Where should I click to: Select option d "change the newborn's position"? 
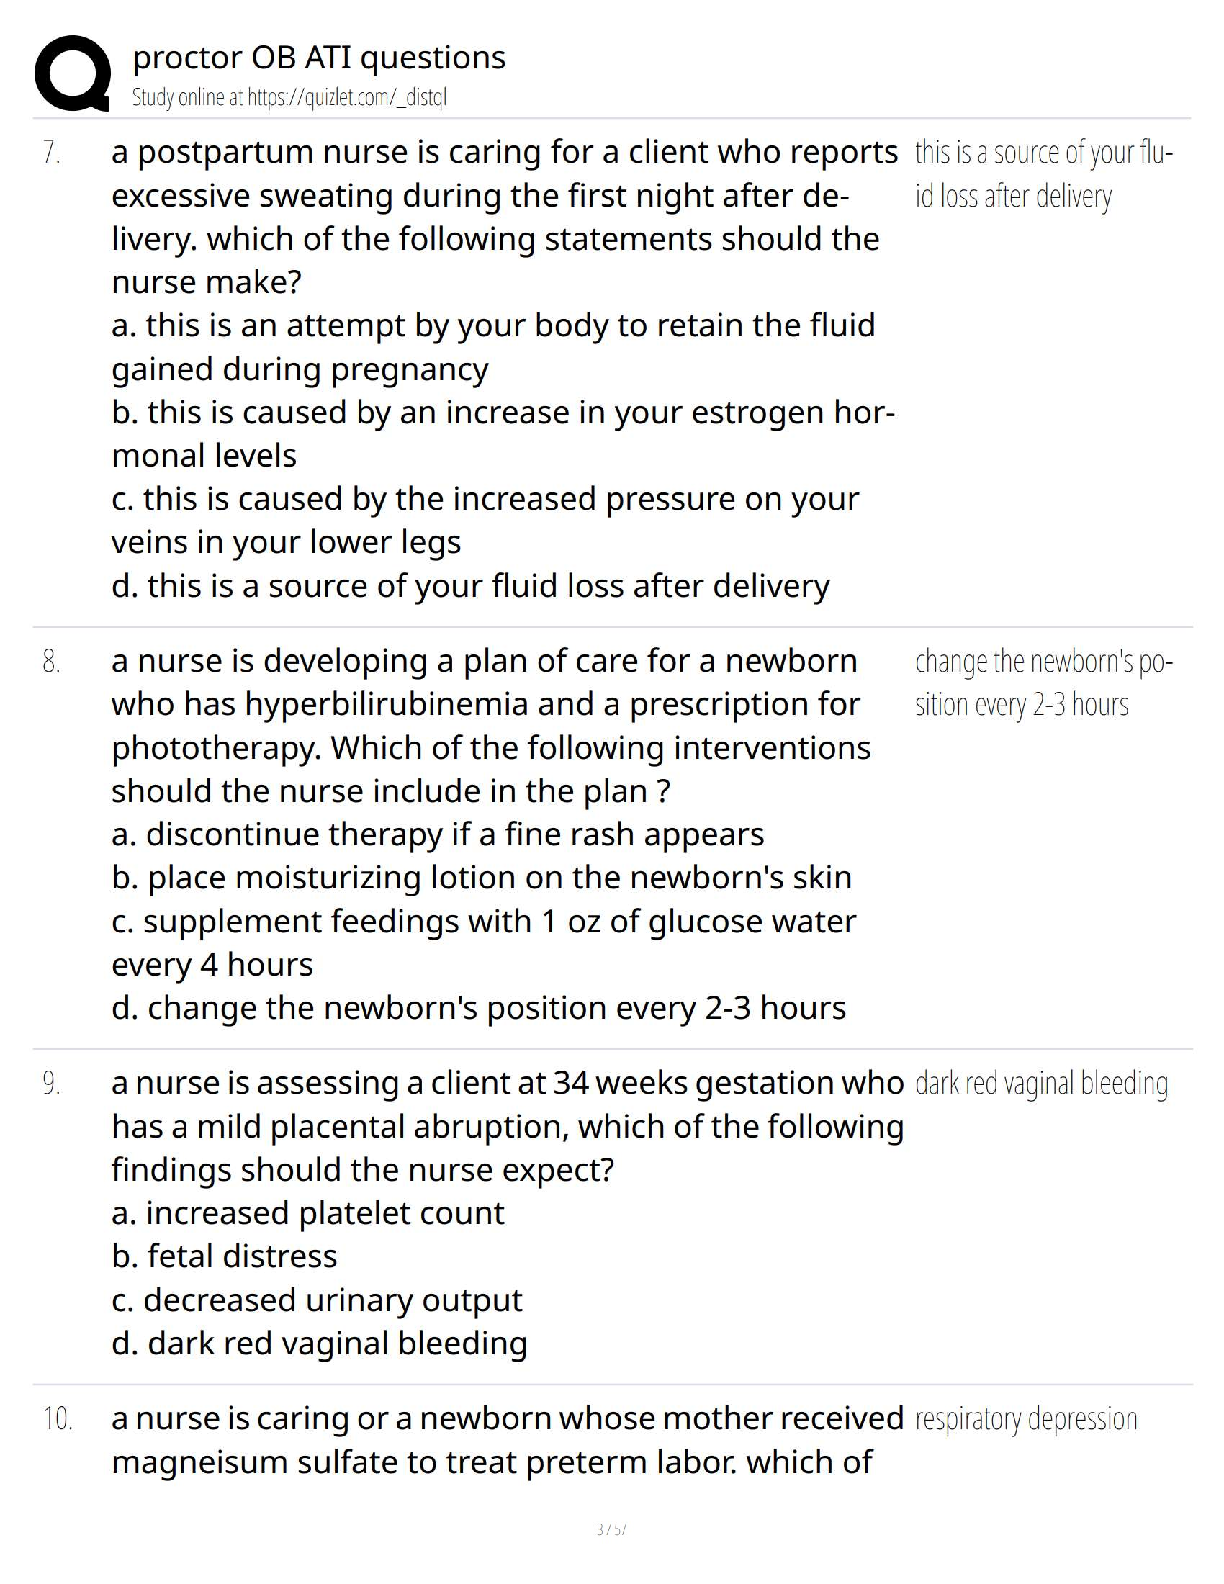(x=478, y=1008)
